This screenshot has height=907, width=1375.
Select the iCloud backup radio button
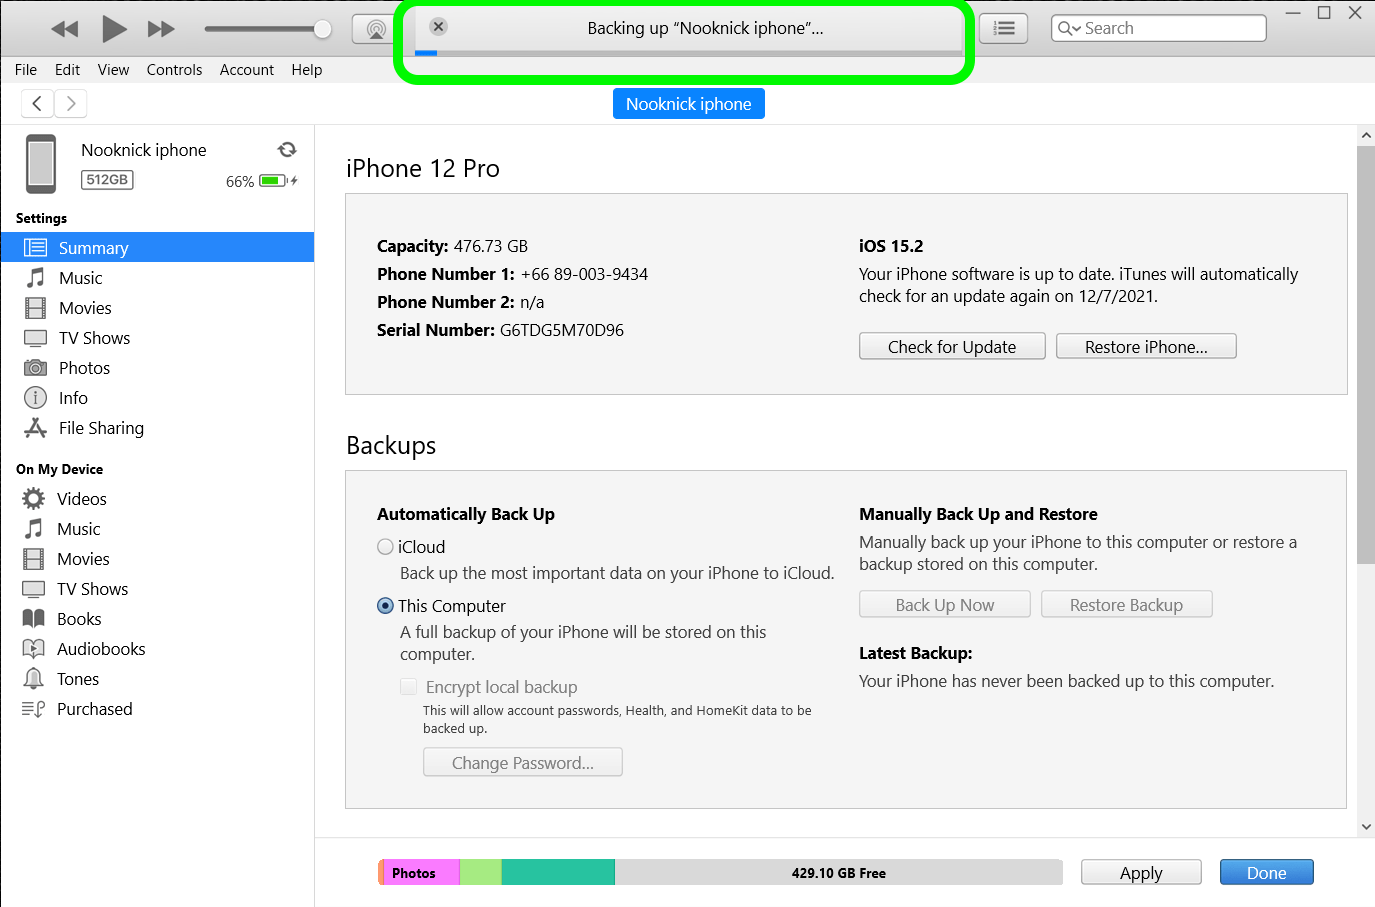(385, 547)
